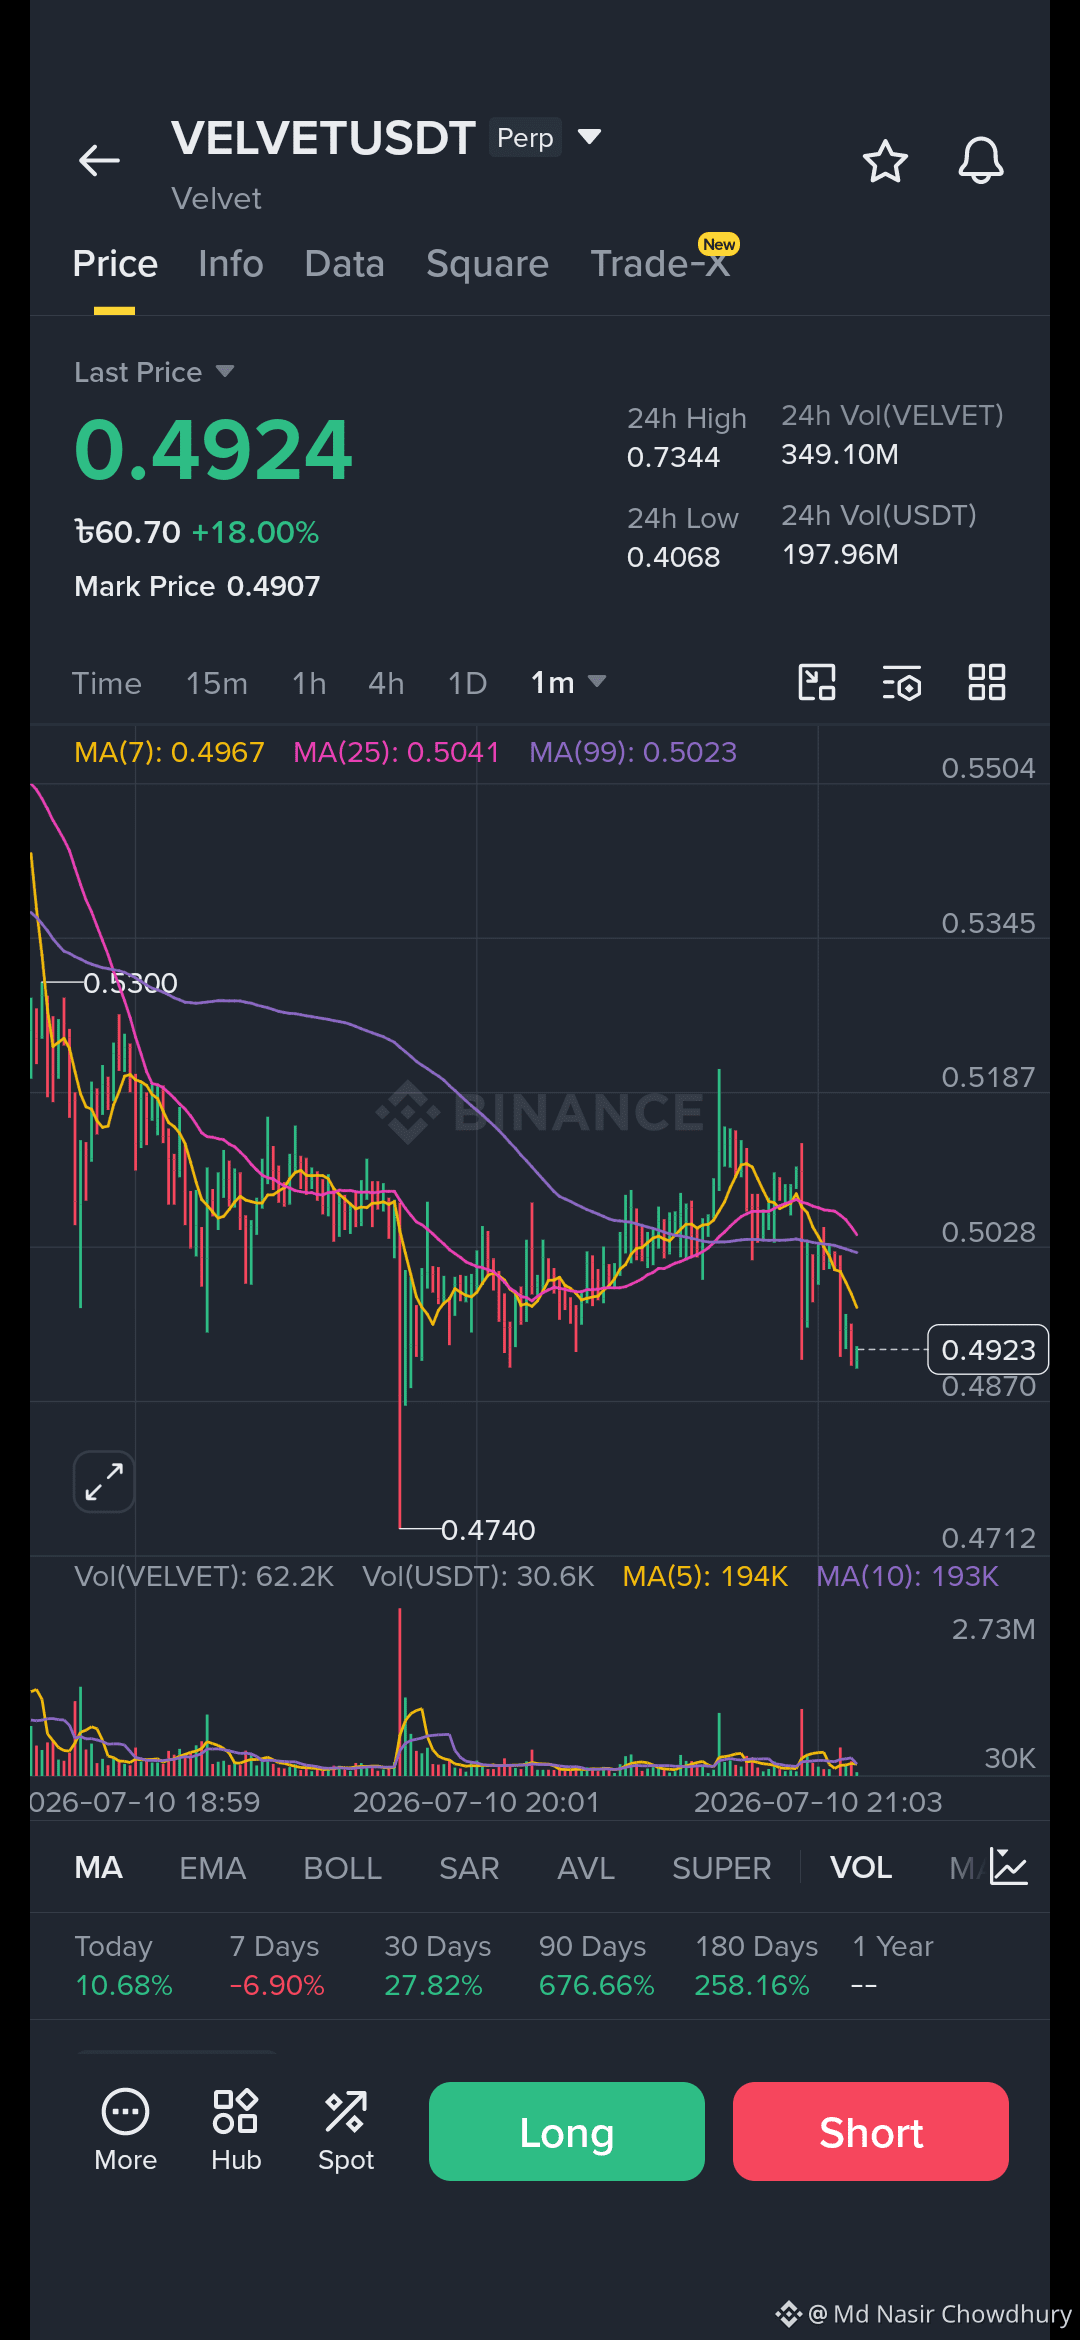Tap the +18.00% change value
This screenshot has width=1080, height=2340.
coord(255,532)
